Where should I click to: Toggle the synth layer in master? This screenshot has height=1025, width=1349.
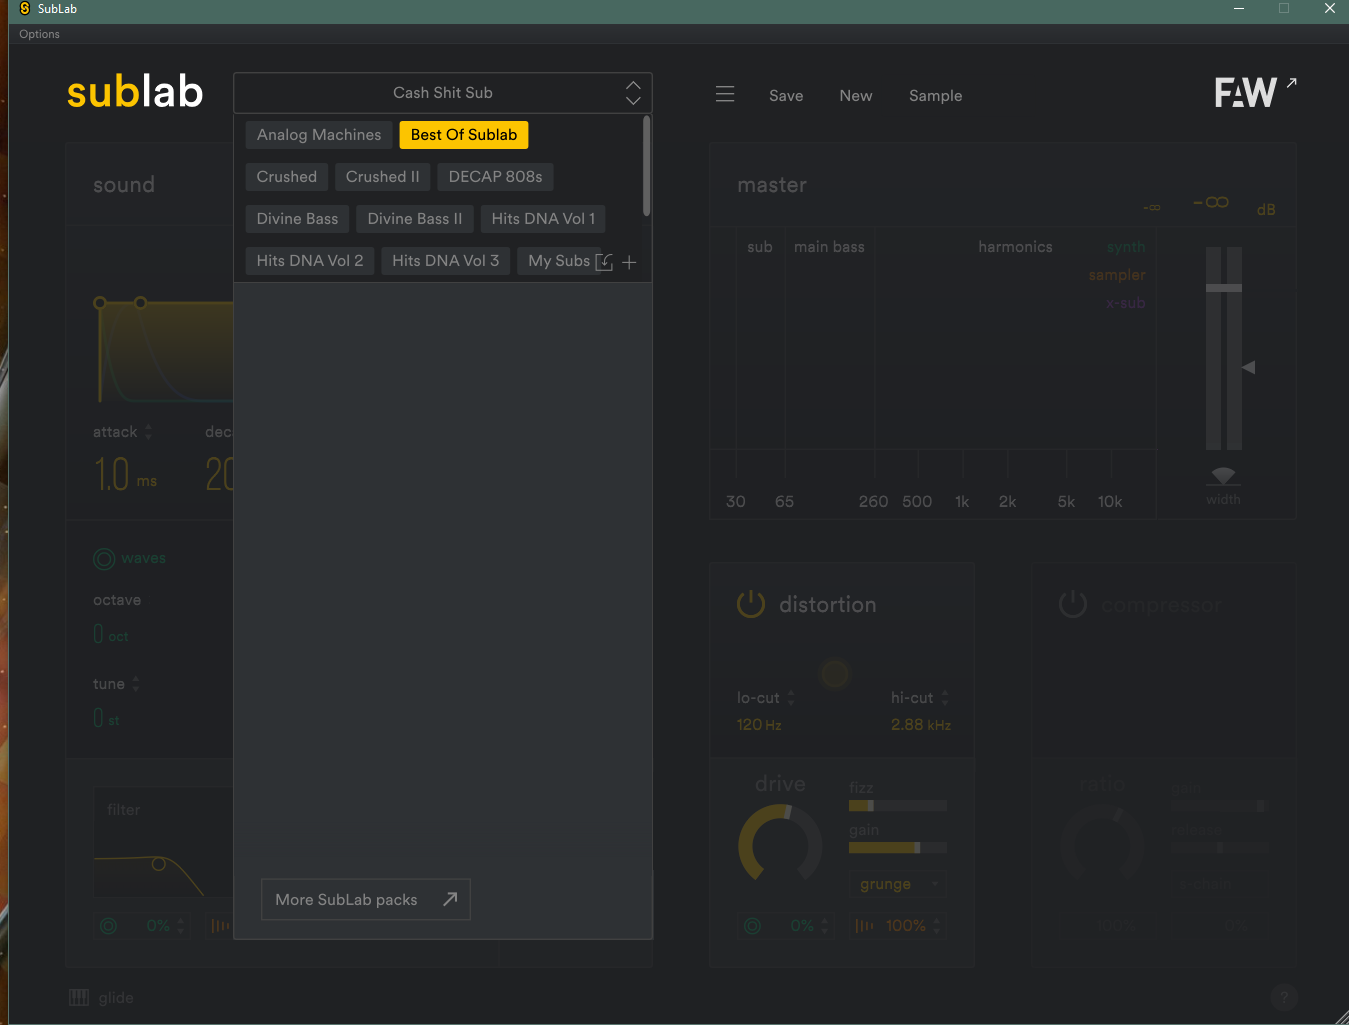1126,247
